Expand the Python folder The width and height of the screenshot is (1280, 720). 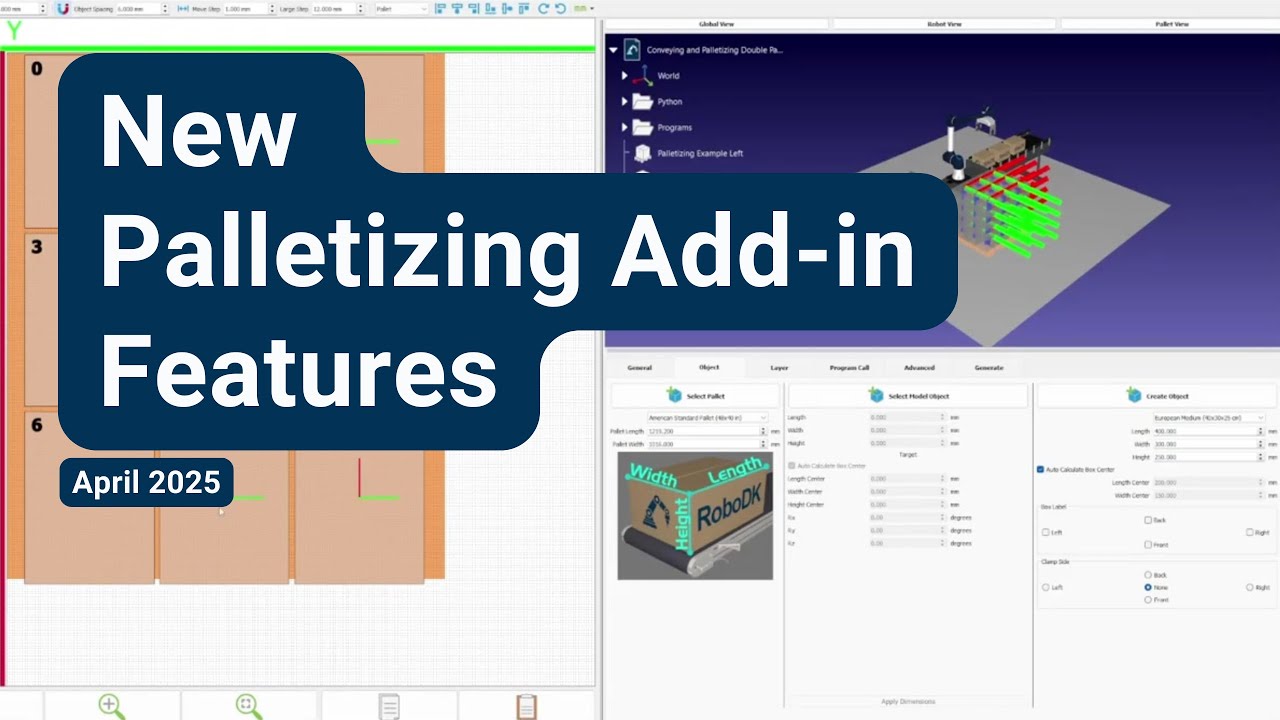pyautogui.click(x=624, y=101)
